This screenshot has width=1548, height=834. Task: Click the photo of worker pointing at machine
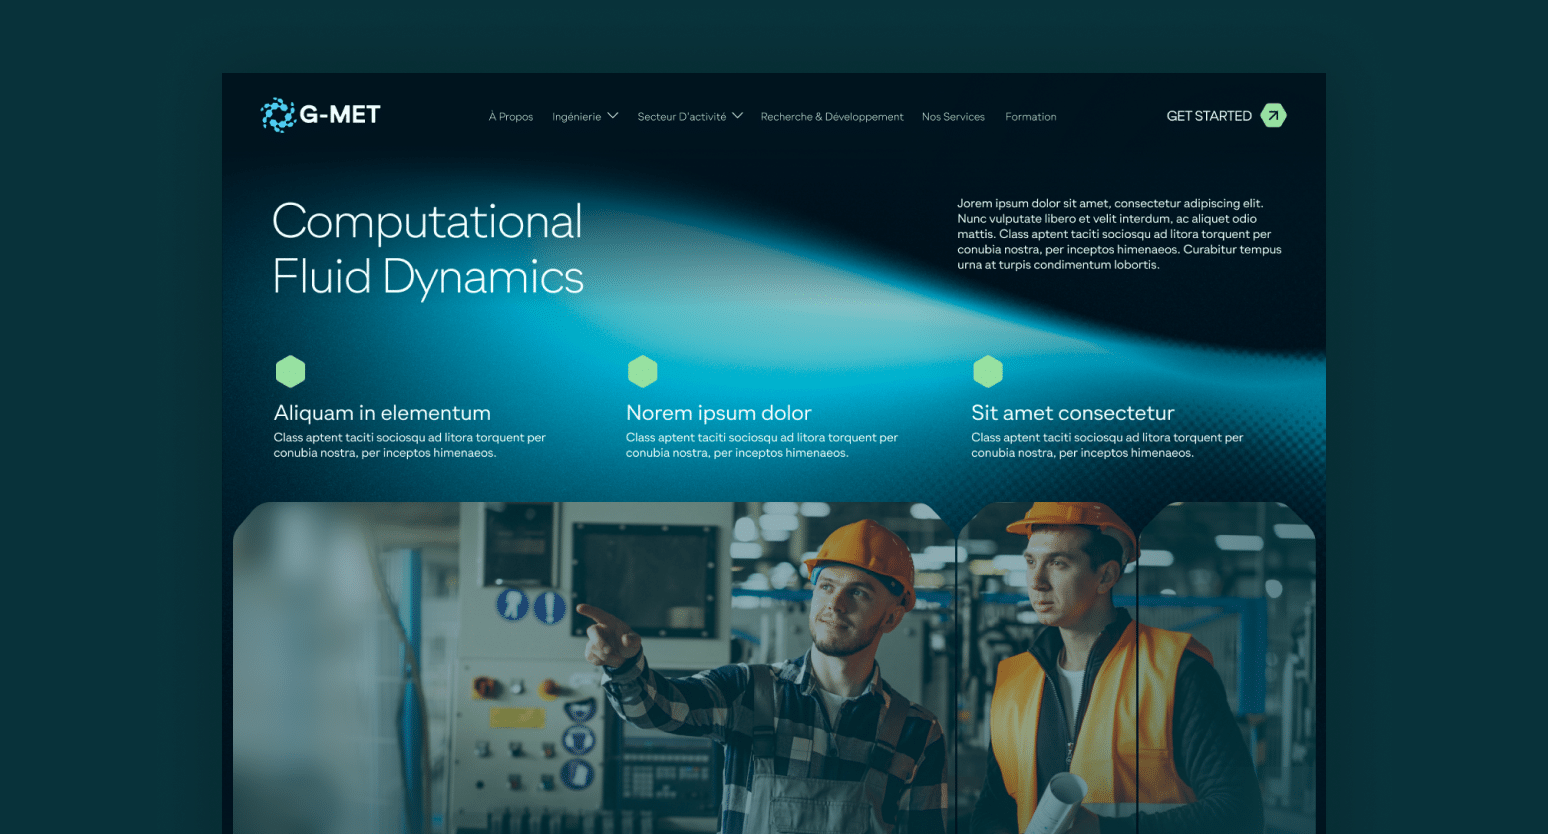coord(594,668)
